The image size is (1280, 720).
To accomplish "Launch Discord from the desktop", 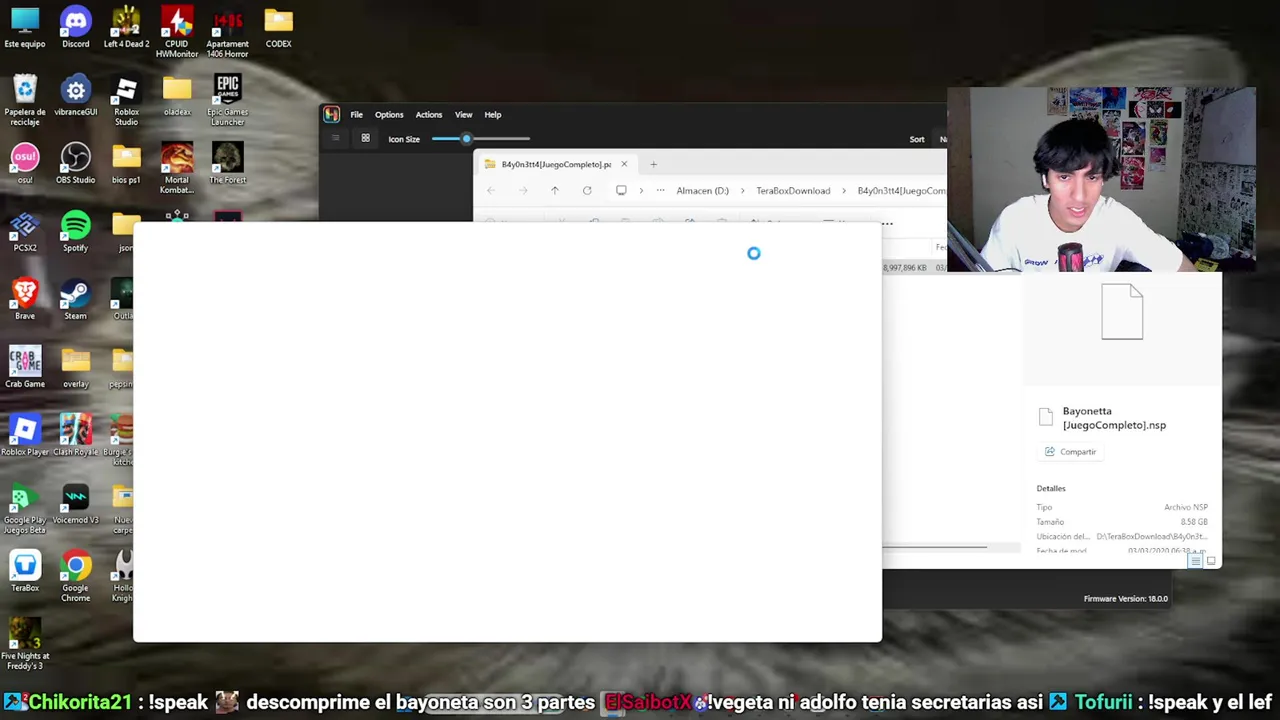I will coord(75,28).
